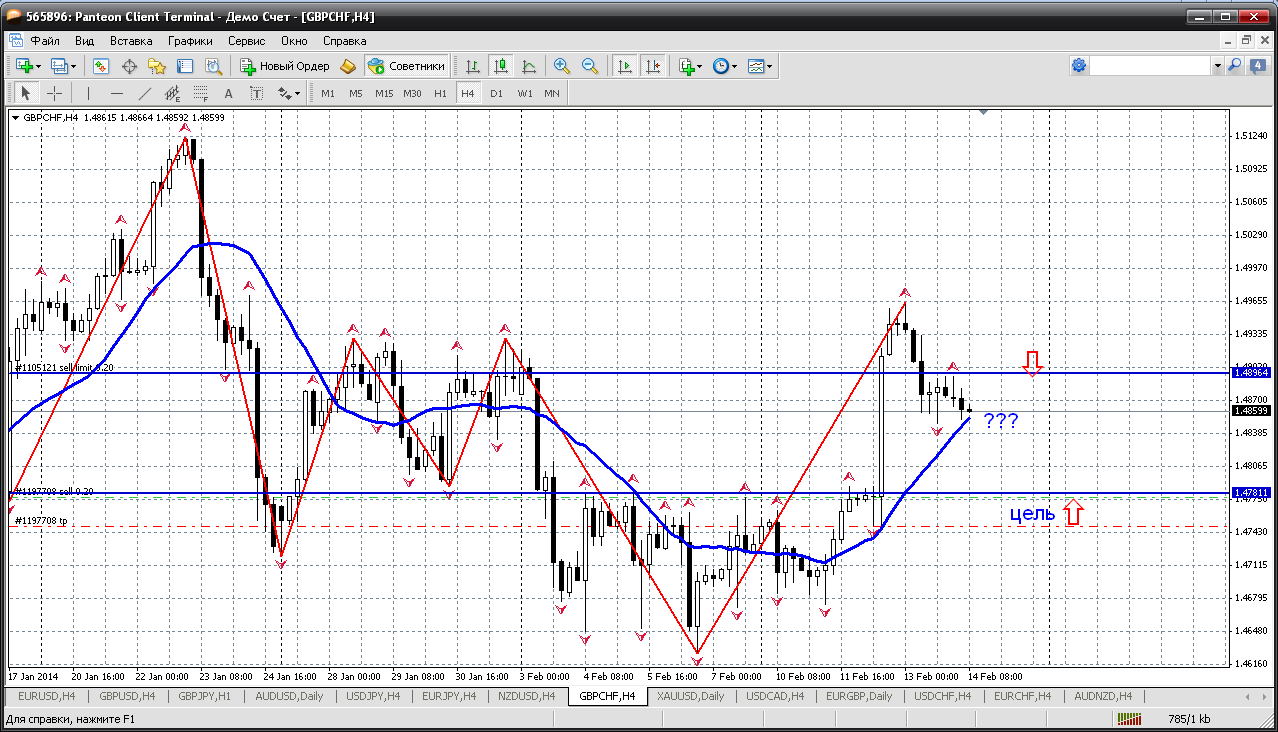Open the Data Window crosshair icon

pos(129,66)
